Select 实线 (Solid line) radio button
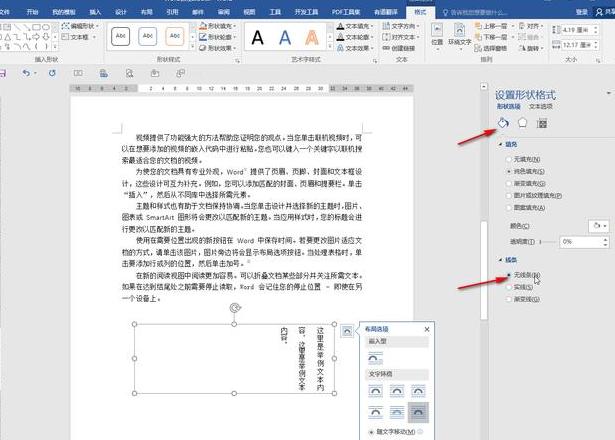This screenshot has height=440, width=615. (509, 287)
